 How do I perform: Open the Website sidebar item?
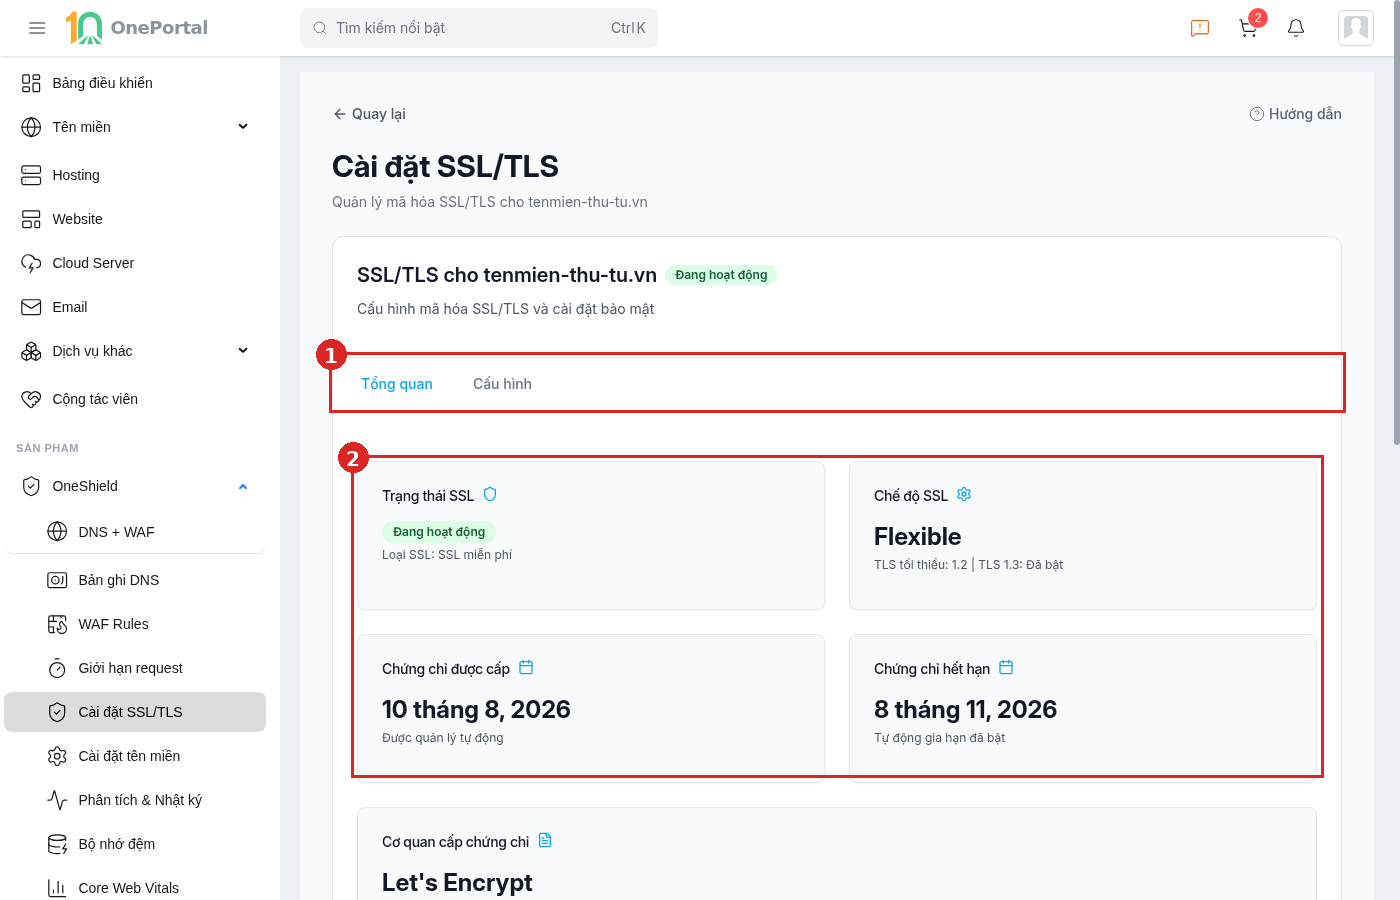click(135, 219)
